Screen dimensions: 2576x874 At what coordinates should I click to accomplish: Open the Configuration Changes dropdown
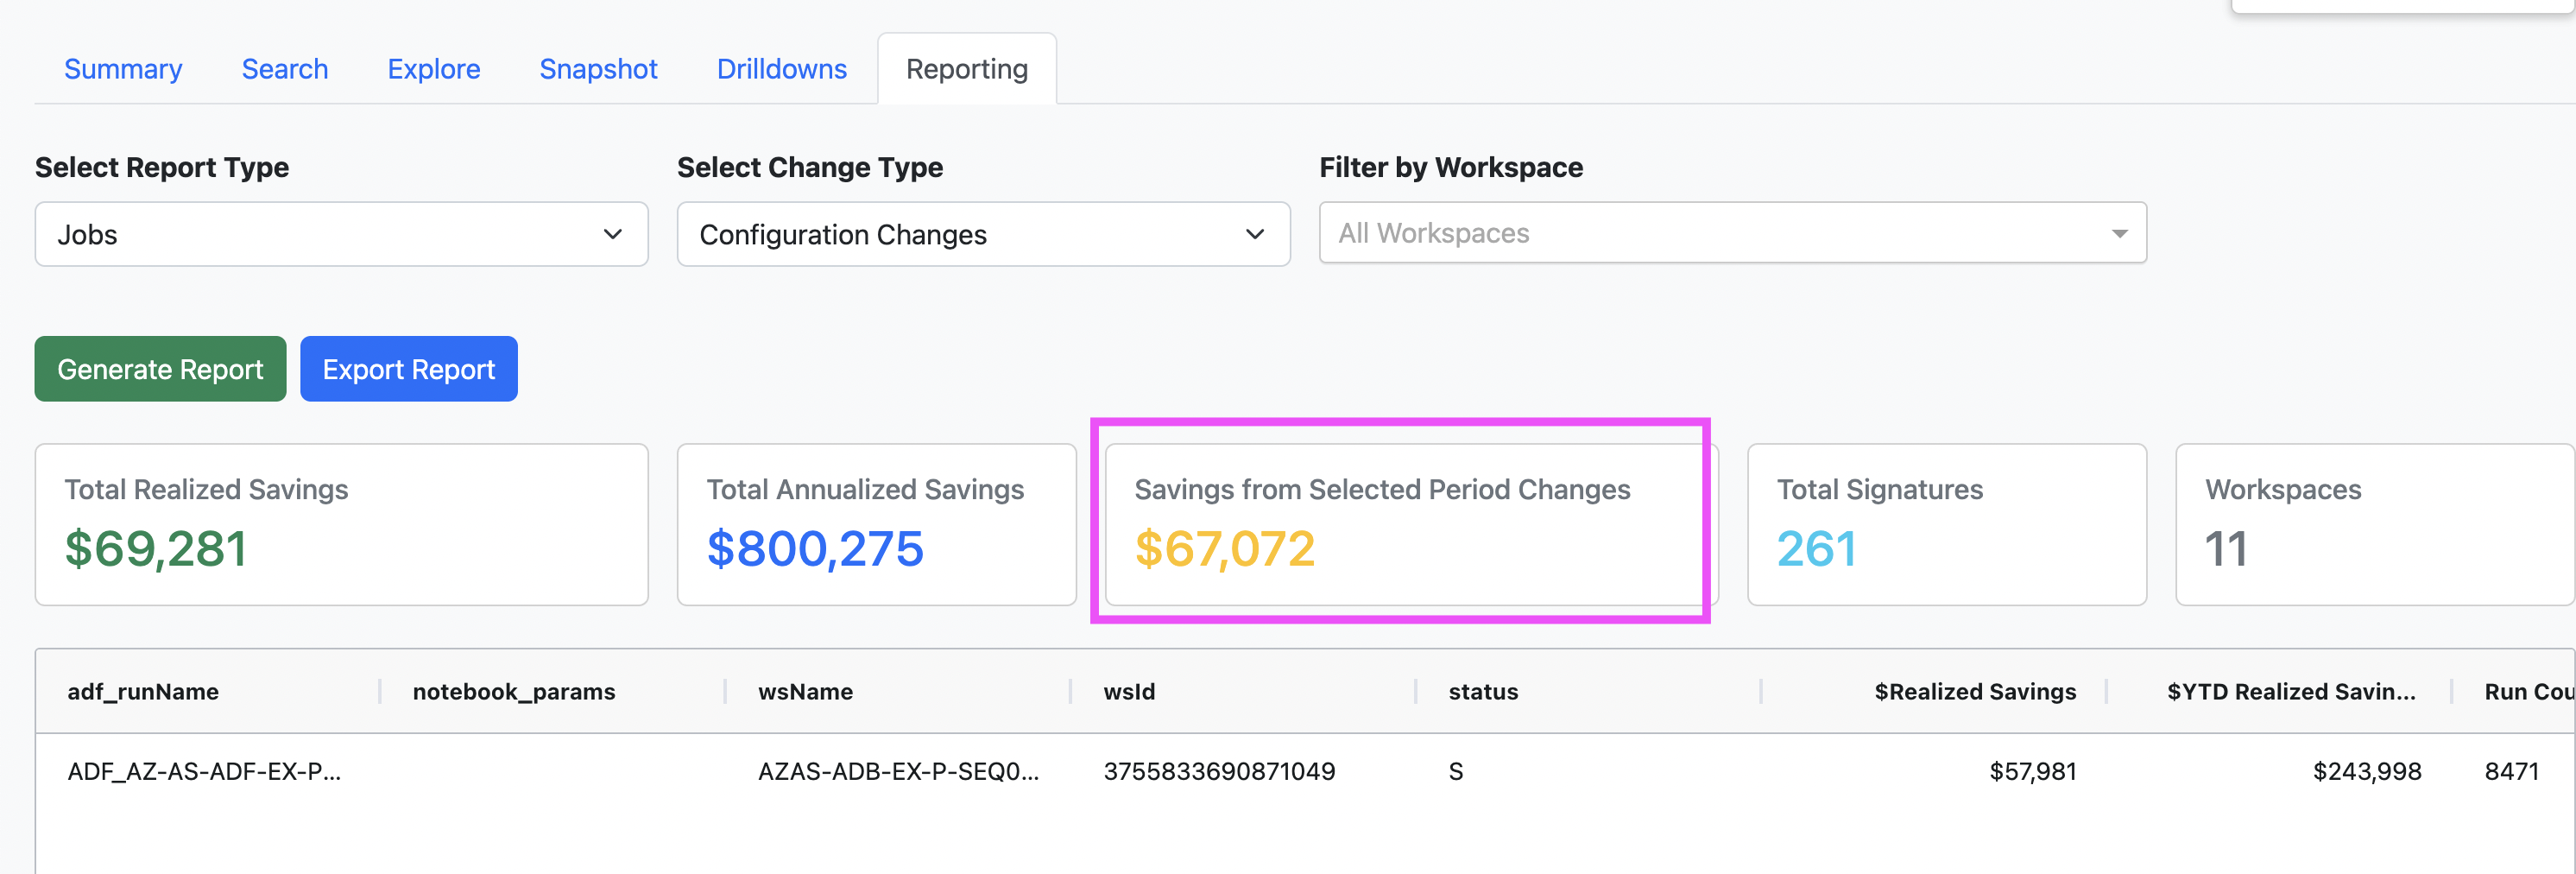click(982, 234)
